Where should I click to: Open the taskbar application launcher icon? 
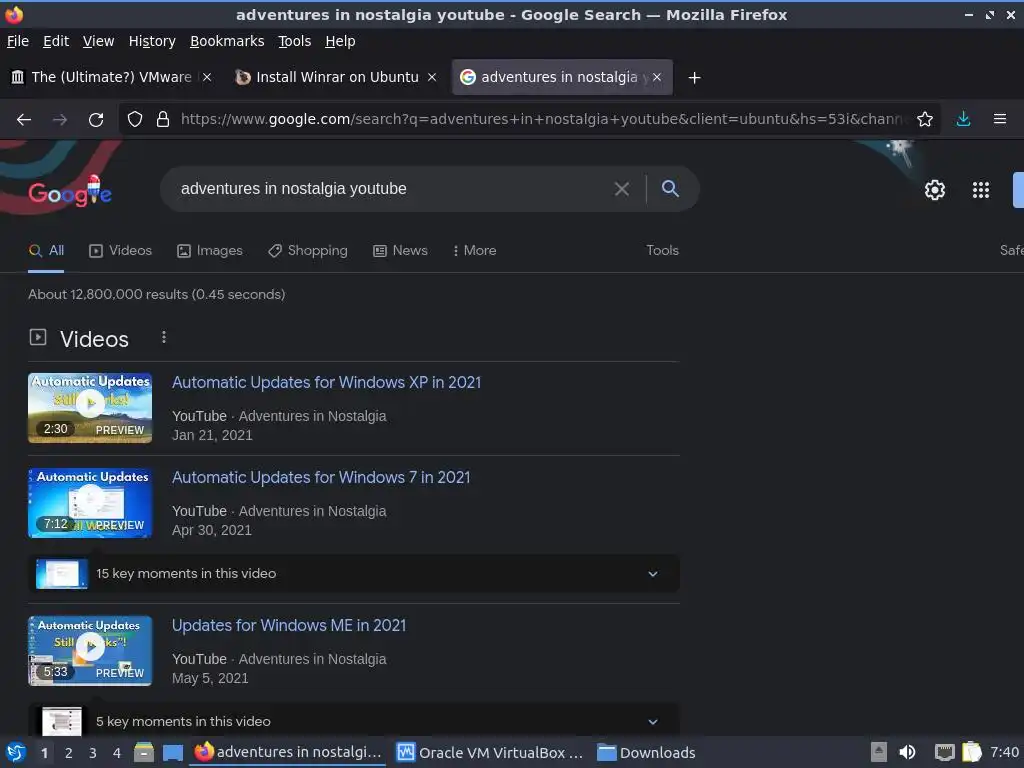[x=16, y=752]
